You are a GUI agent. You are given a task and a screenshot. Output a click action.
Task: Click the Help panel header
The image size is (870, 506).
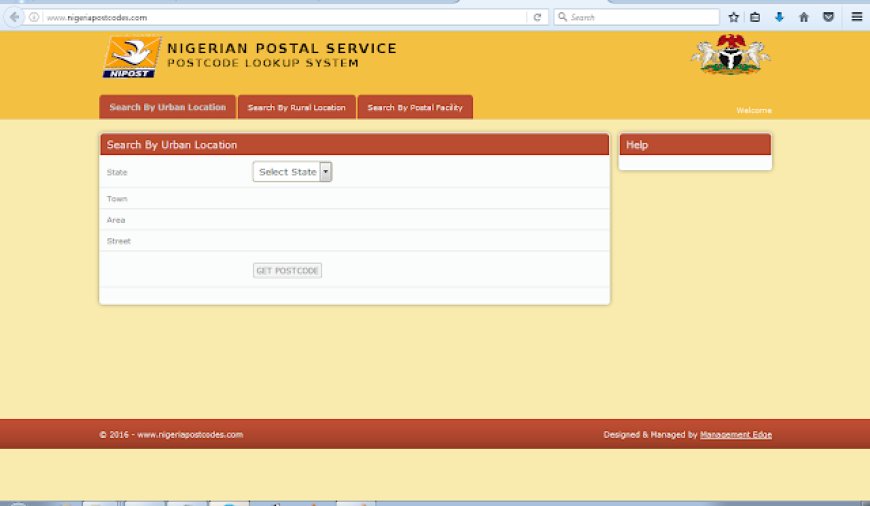695,145
